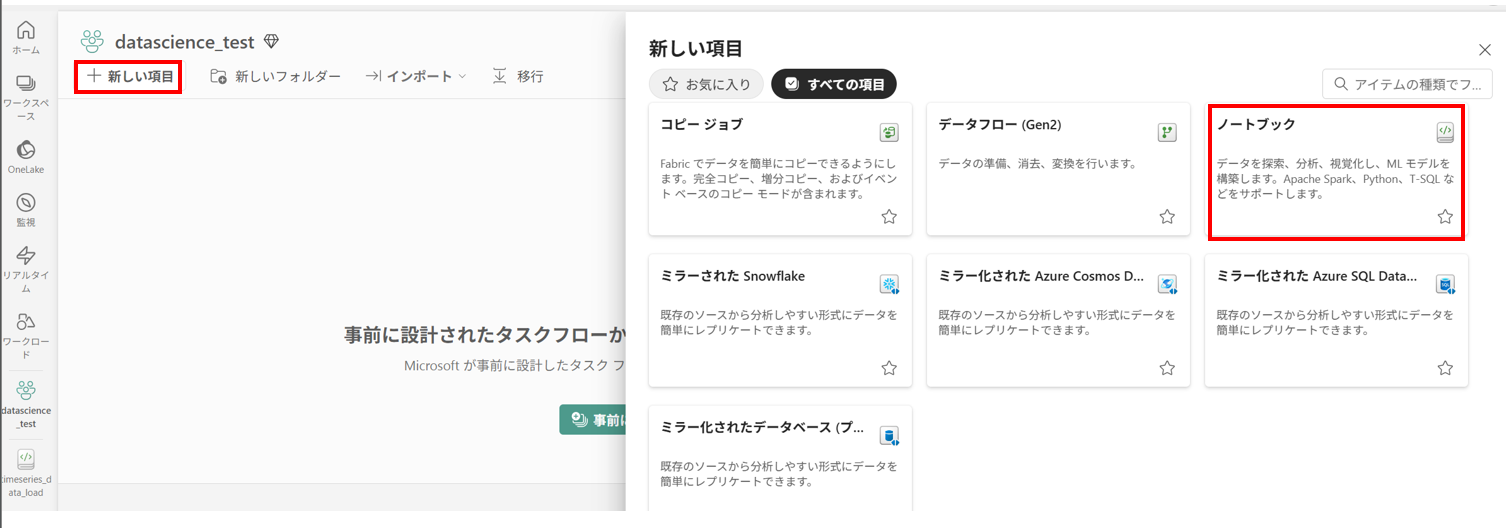Click the diamond icon beside datascience_test title
This screenshot has width=1506, height=528.
point(271,42)
